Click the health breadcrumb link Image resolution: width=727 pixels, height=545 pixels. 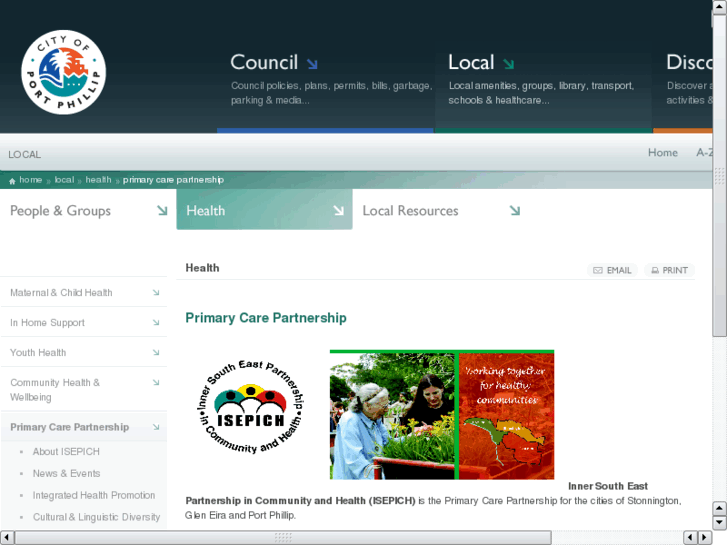[x=98, y=180]
